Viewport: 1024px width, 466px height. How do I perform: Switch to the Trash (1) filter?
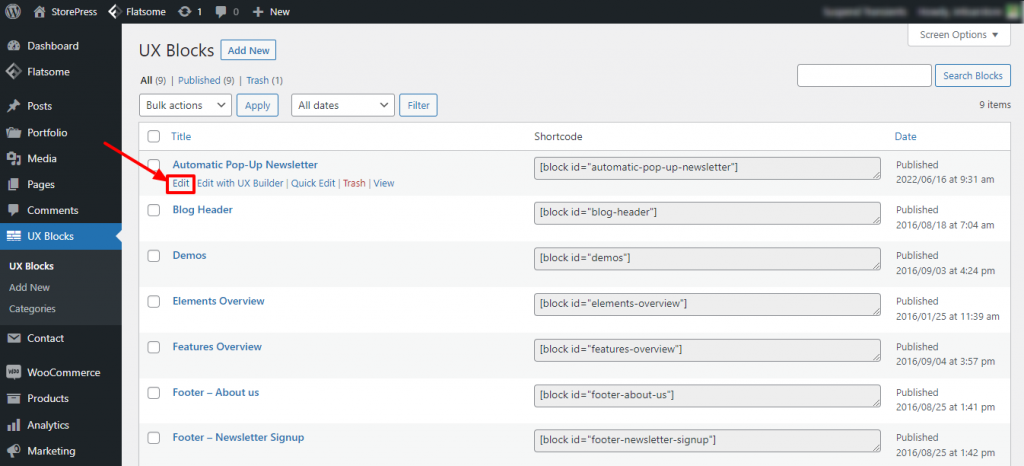[264, 80]
